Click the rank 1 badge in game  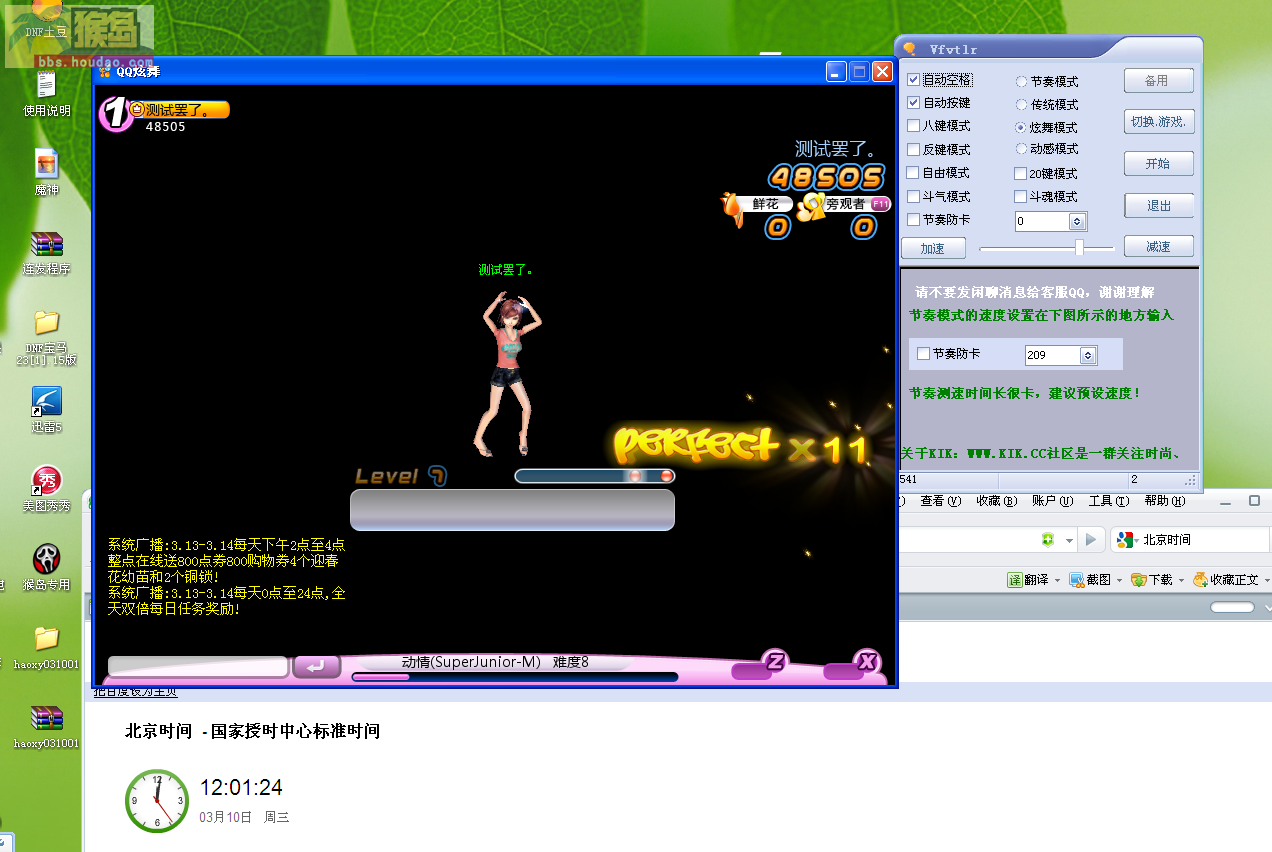coord(116,113)
